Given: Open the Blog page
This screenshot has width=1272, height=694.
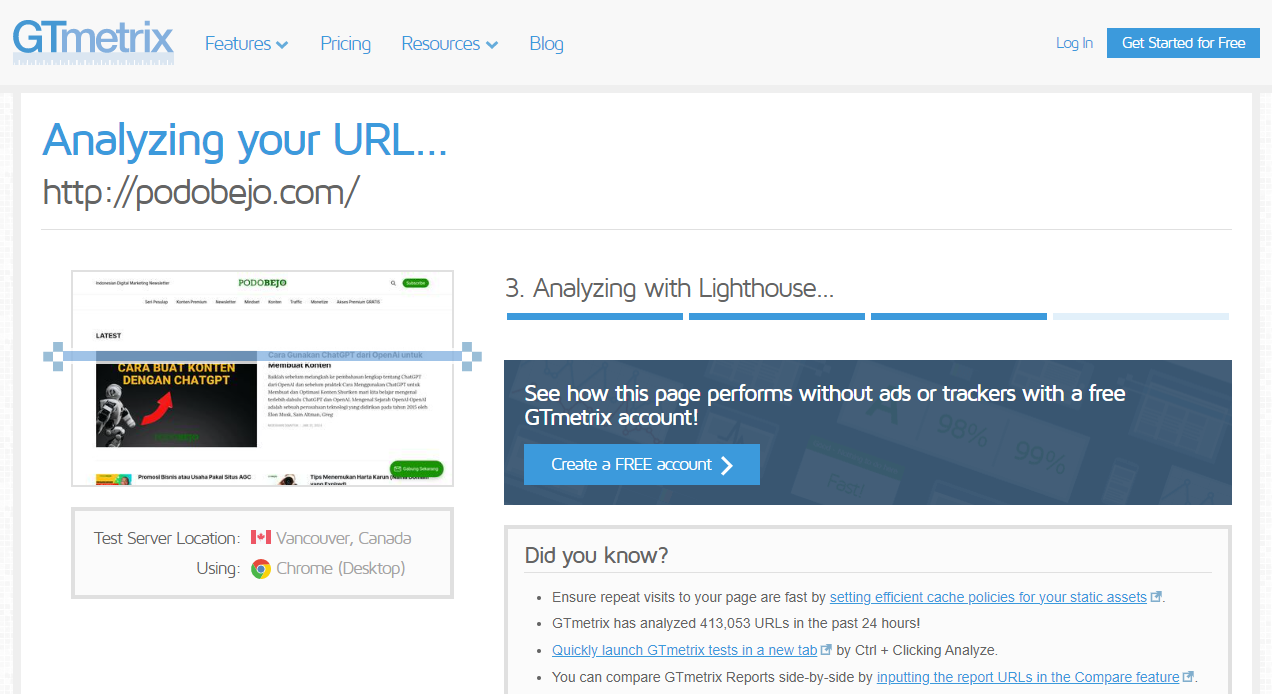Looking at the screenshot, I should pyautogui.click(x=546, y=44).
